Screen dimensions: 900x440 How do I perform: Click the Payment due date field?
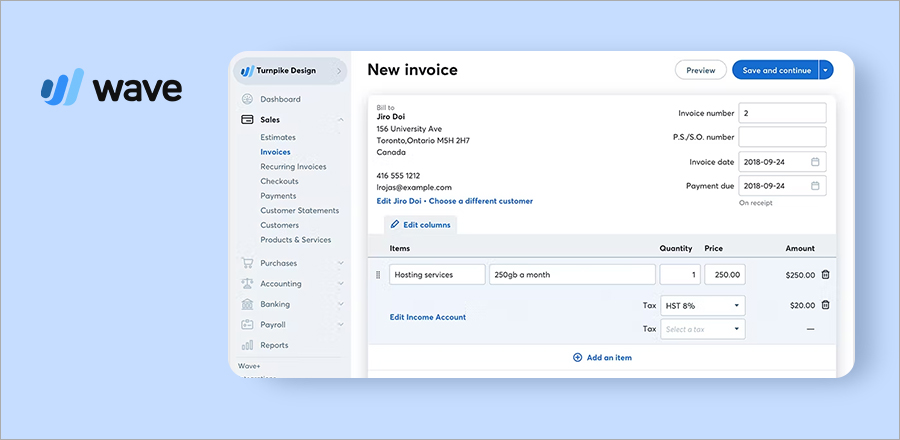782,186
